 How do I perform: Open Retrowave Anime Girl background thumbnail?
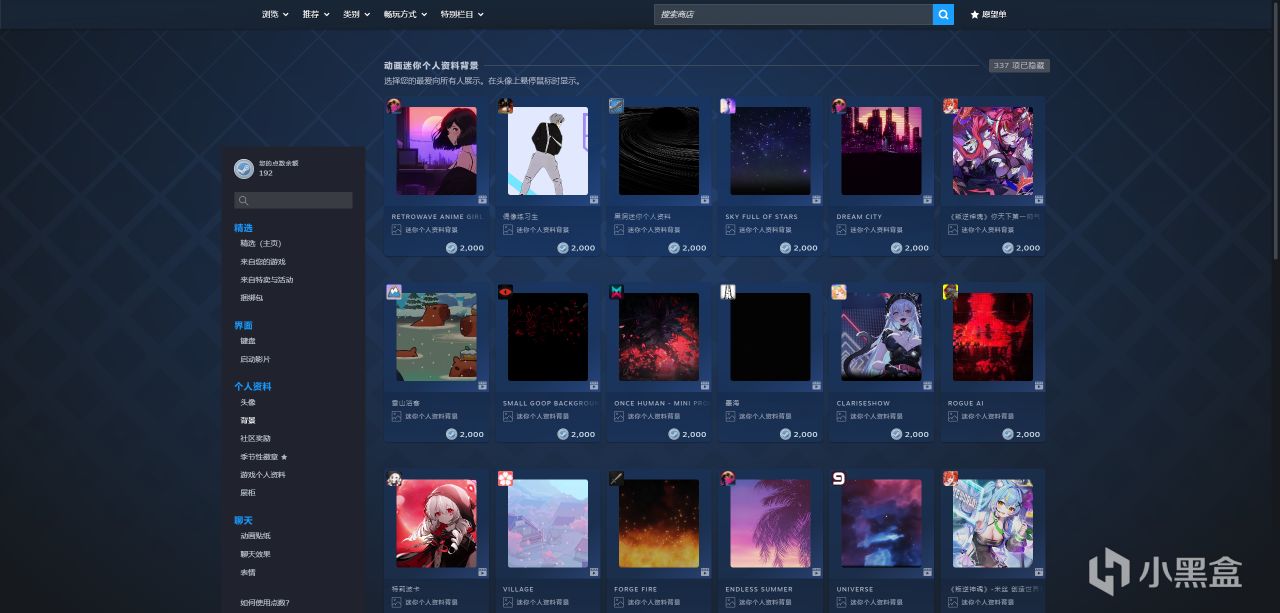[x=436, y=151]
